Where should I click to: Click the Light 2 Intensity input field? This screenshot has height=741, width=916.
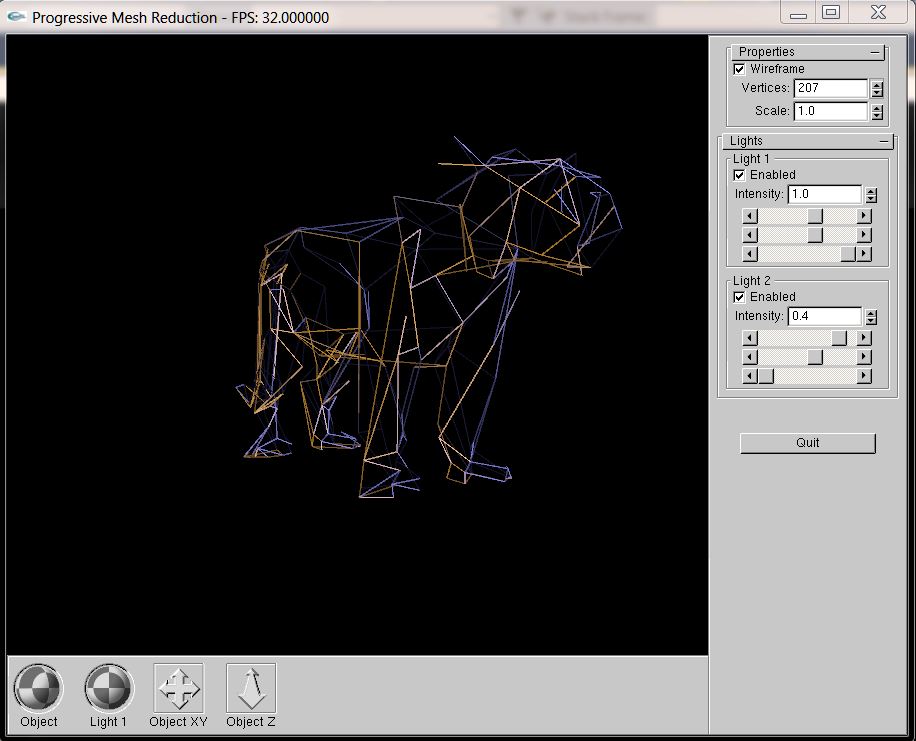pyautogui.click(x=825, y=316)
